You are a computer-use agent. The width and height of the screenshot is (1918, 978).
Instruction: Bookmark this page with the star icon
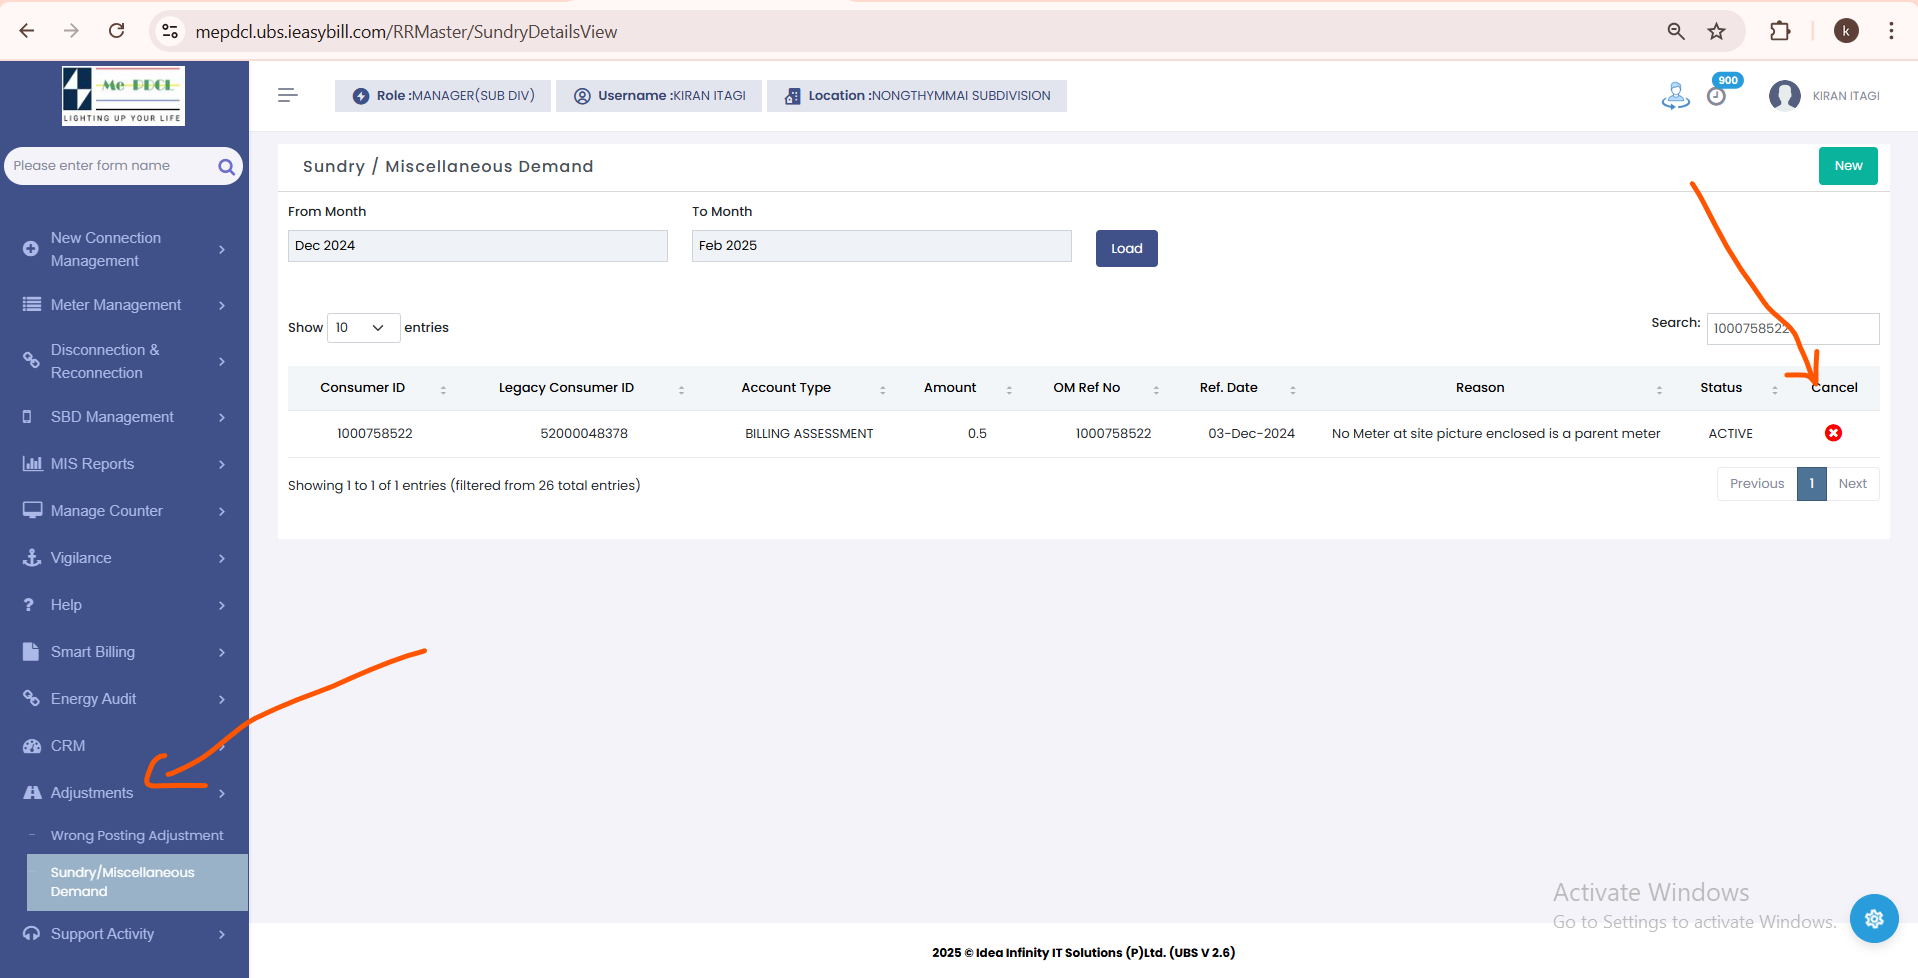[1717, 31]
